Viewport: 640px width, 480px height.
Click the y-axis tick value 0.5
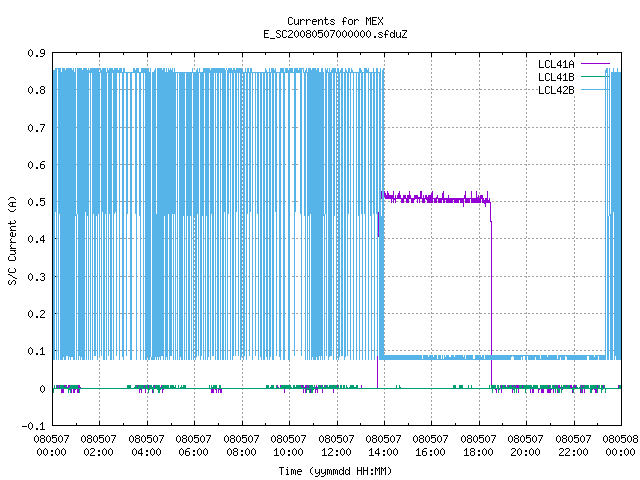pyautogui.click(x=36, y=202)
